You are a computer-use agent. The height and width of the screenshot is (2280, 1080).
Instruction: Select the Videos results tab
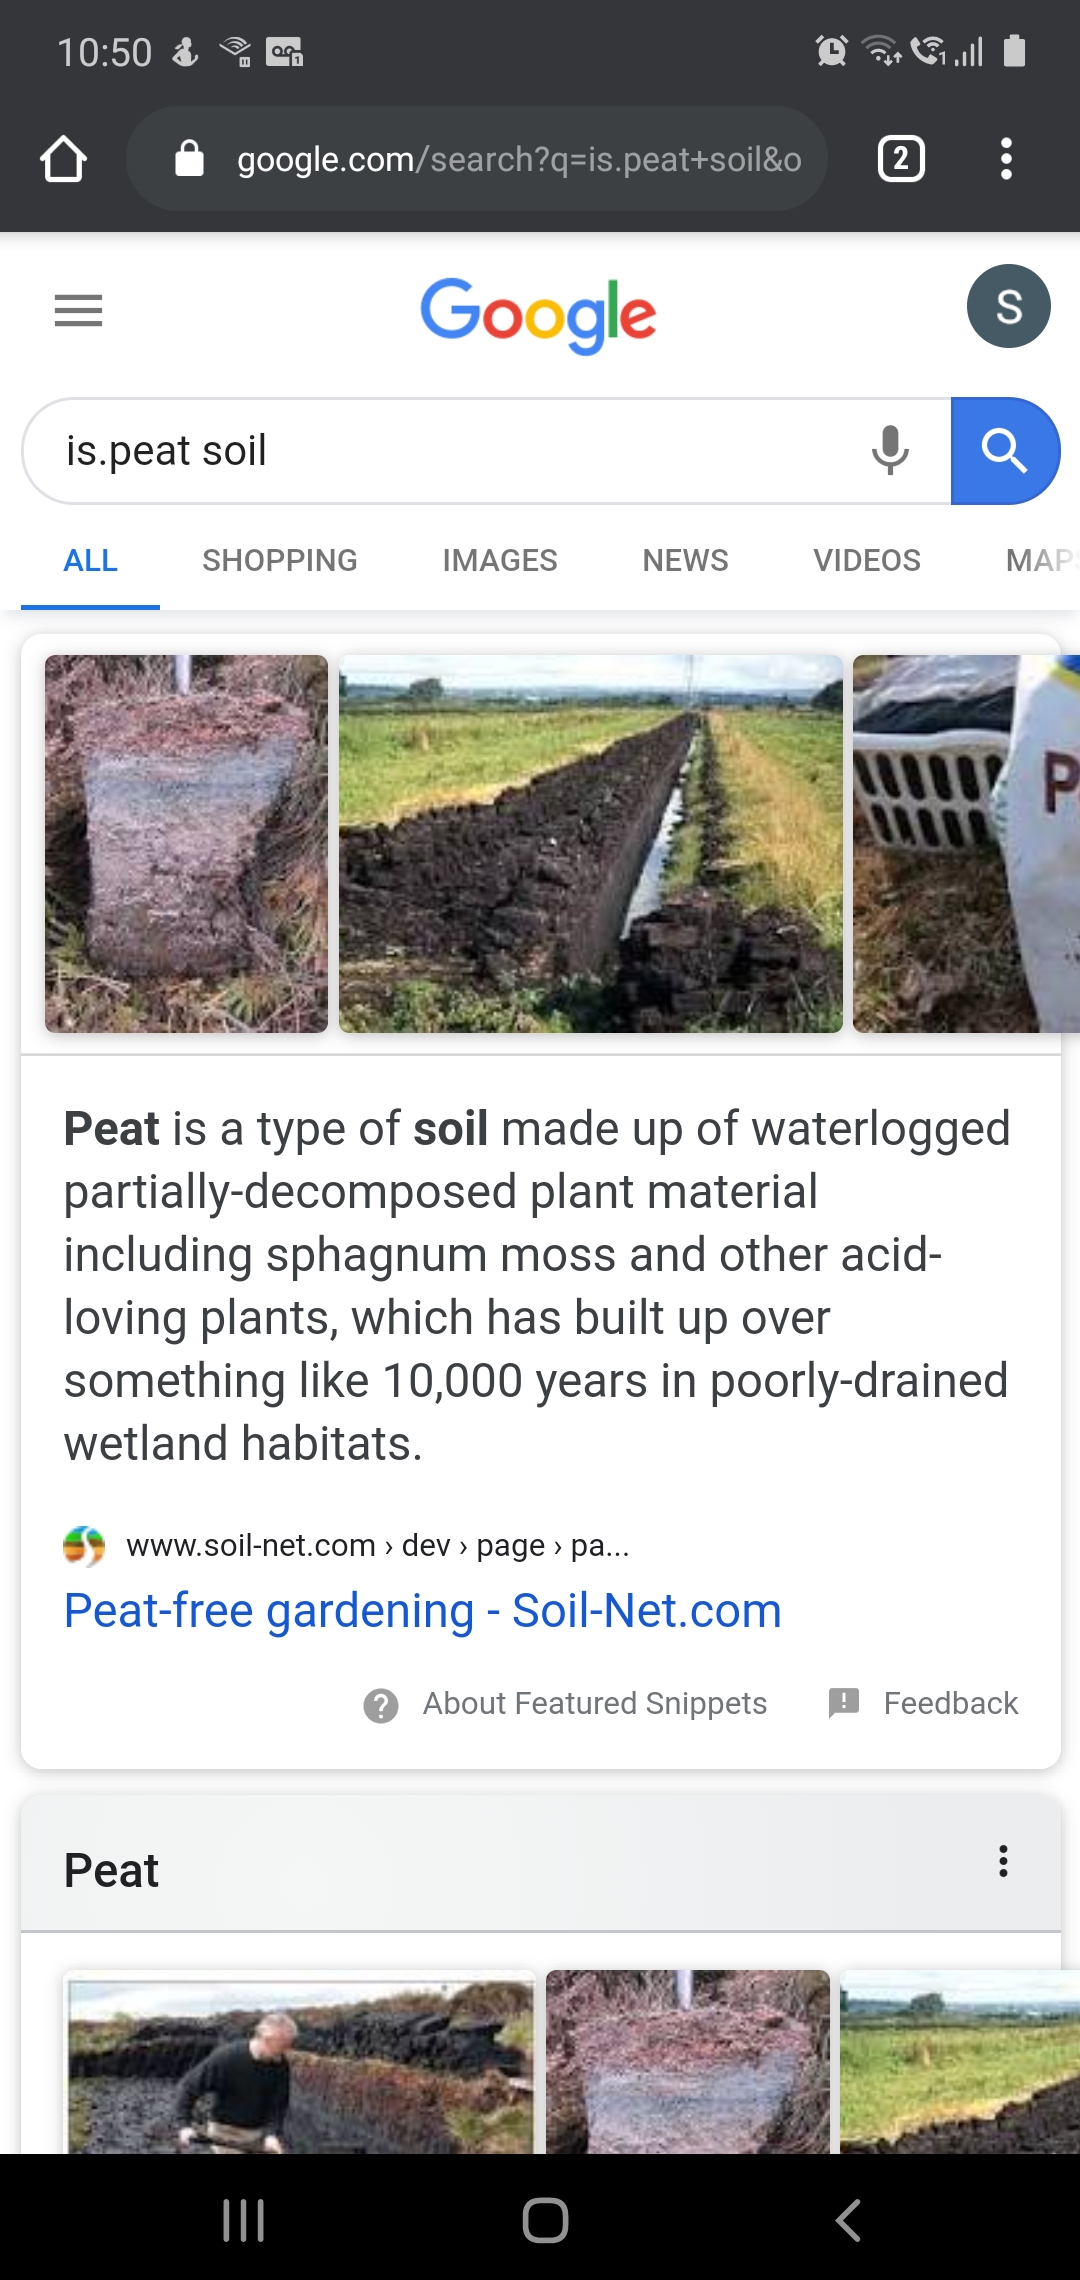[866, 560]
